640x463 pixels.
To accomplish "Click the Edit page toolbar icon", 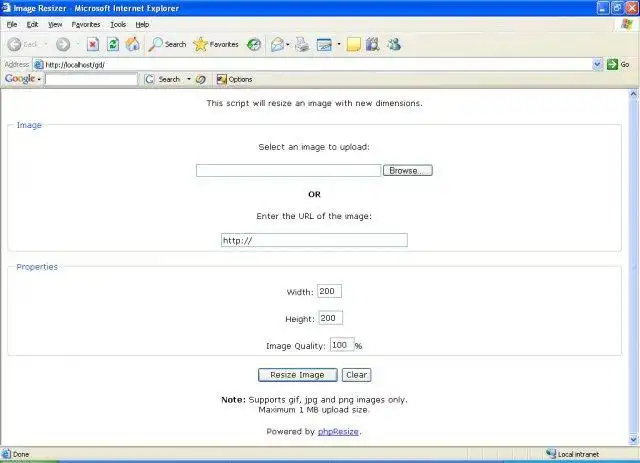I will point(324,44).
